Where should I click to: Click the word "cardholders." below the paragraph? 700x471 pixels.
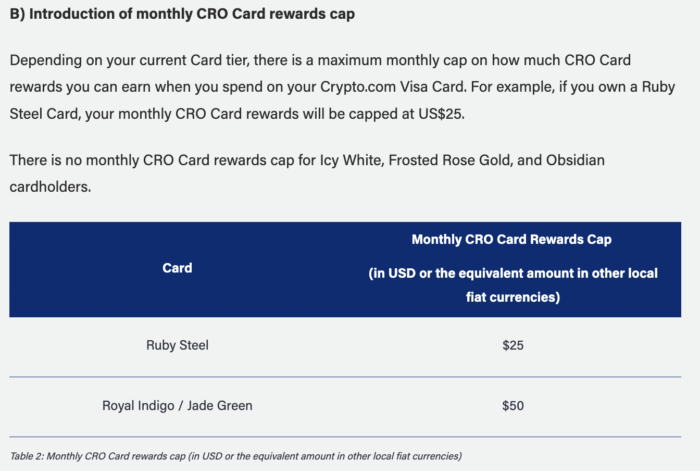pos(52,187)
